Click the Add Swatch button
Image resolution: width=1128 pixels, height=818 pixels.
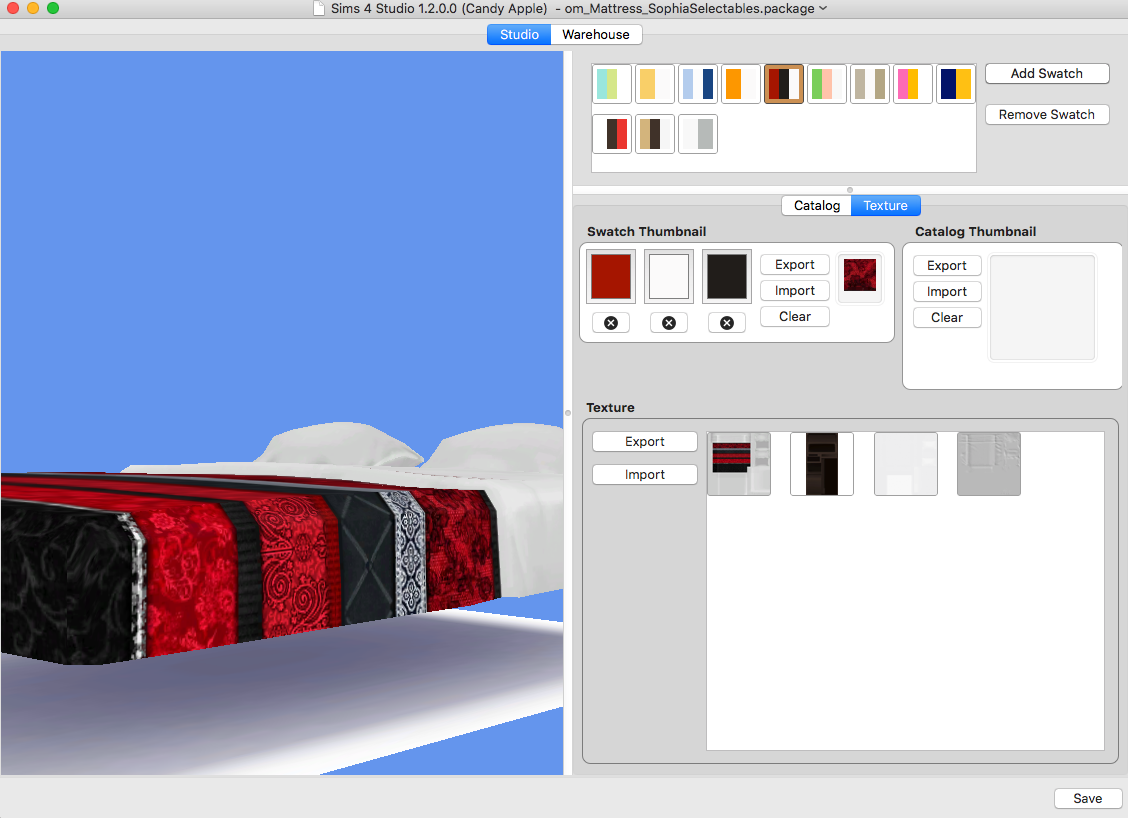(x=1046, y=74)
